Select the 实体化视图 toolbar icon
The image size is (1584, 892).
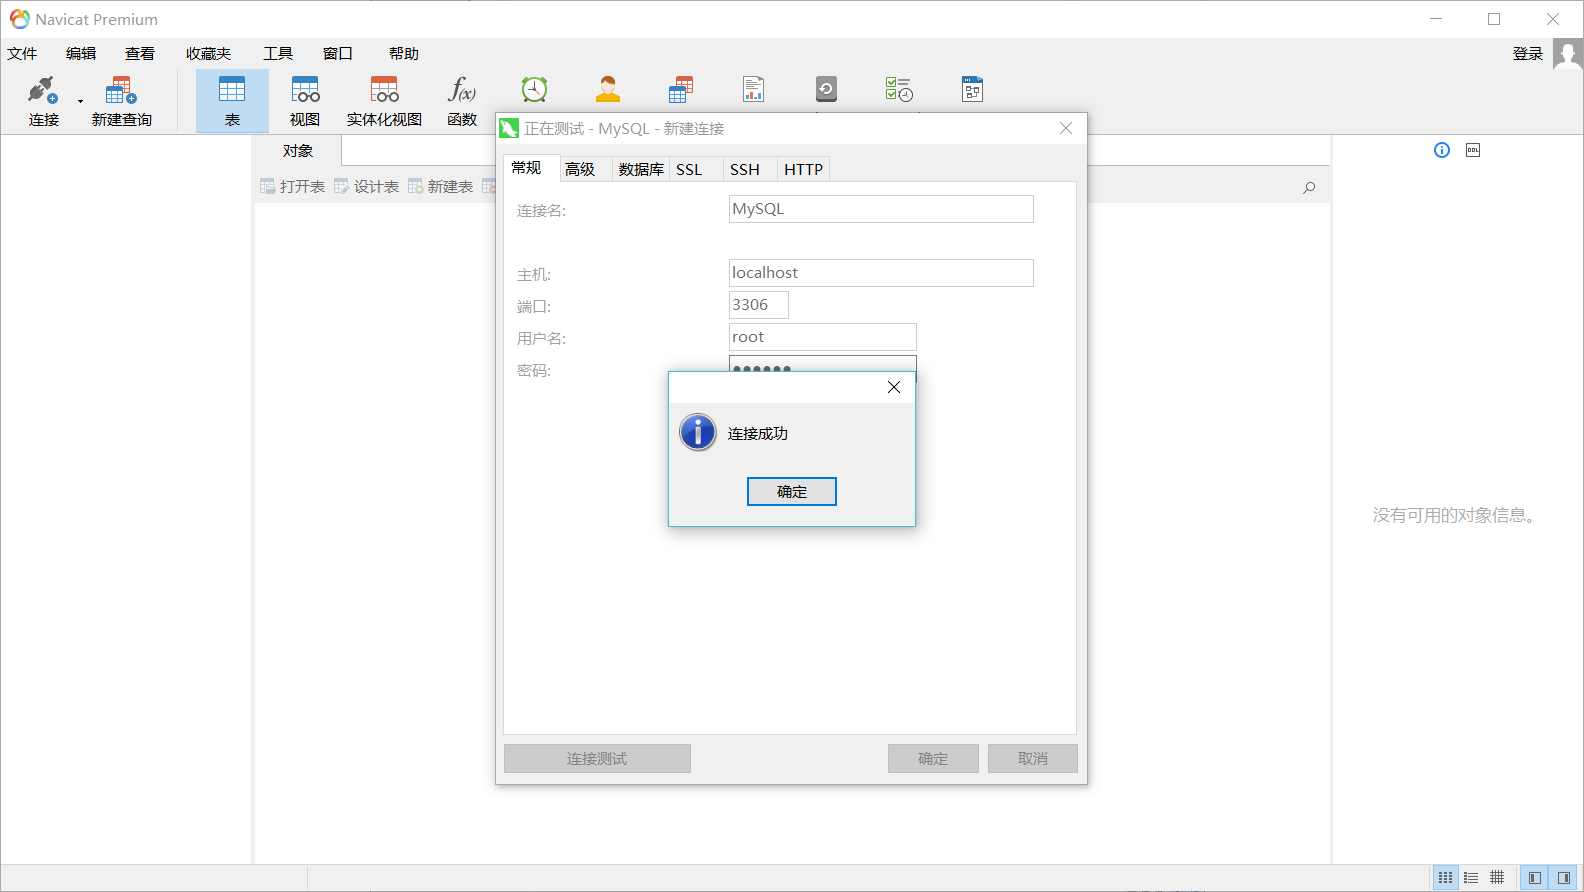384,90
